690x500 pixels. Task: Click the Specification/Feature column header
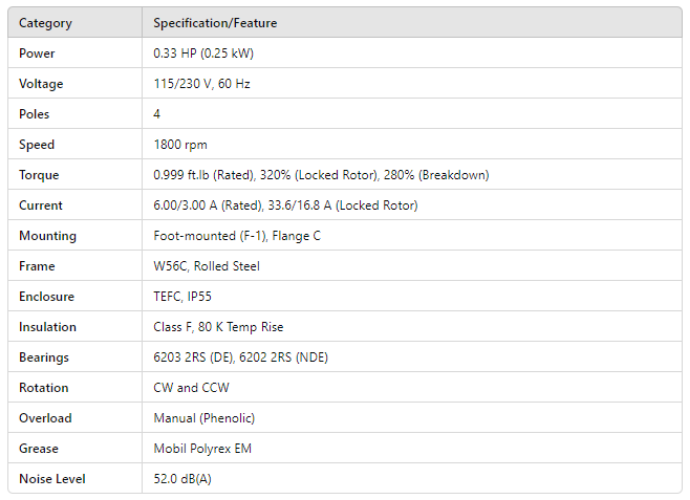point(215,23)
